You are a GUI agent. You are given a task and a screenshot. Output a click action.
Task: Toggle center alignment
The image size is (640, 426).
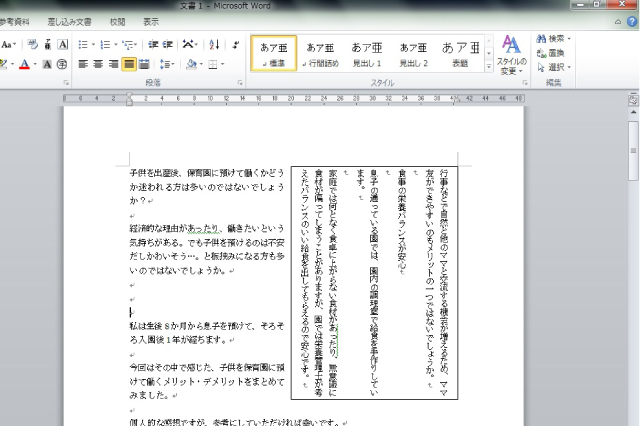pos(98,64)
